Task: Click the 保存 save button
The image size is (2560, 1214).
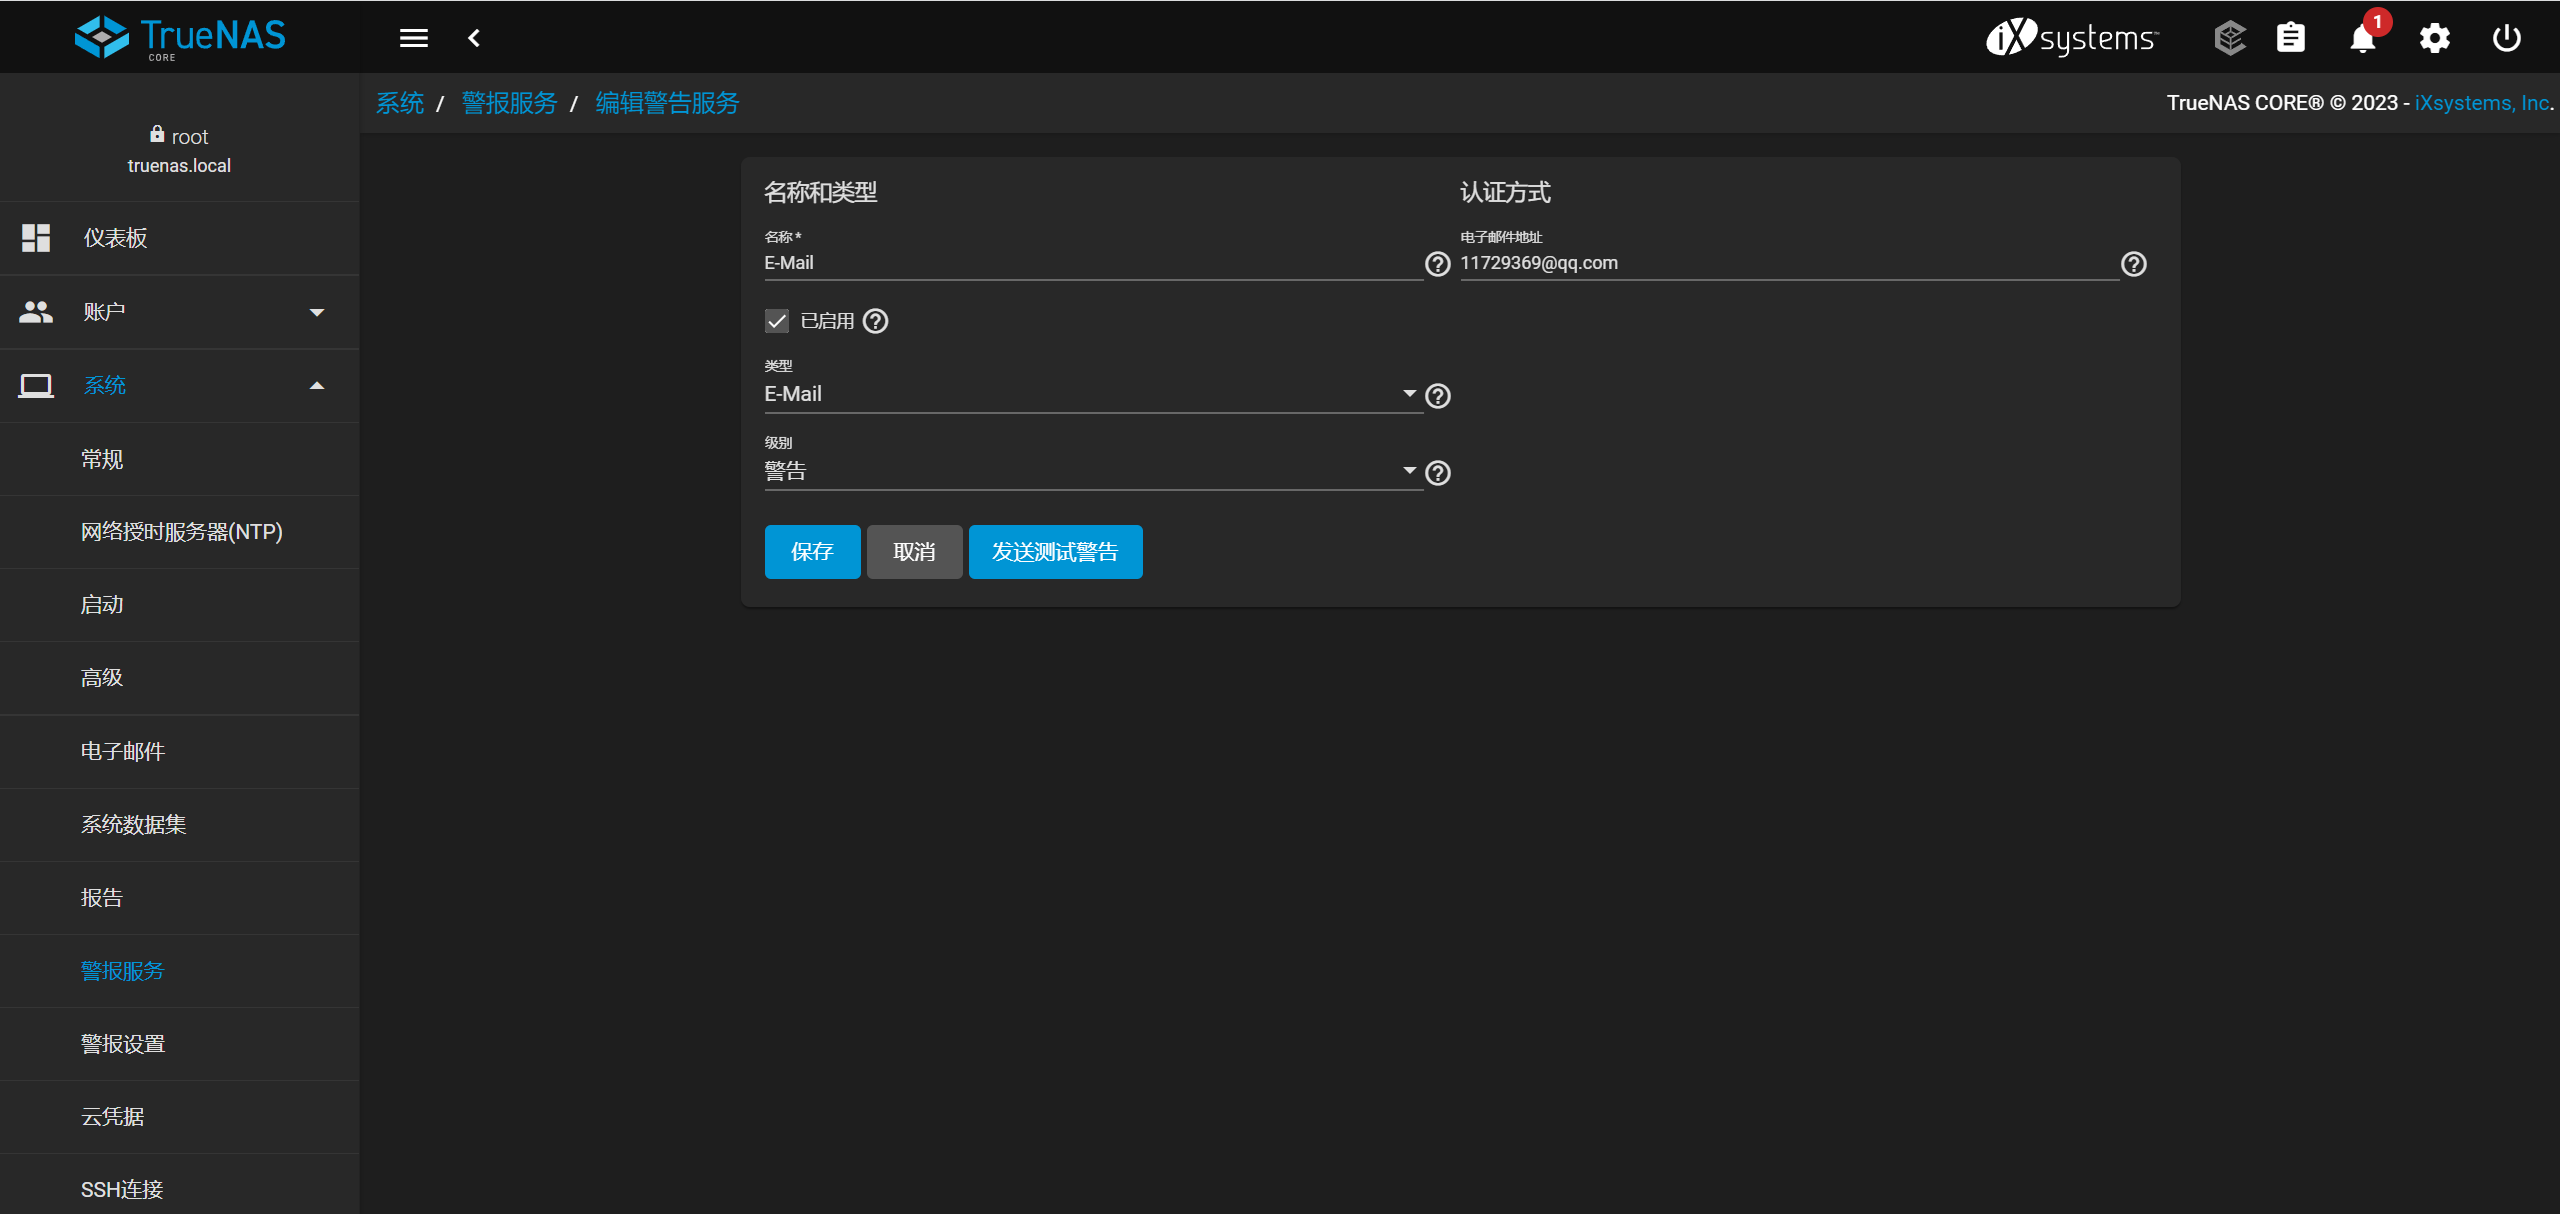Action: coord(811,552)
